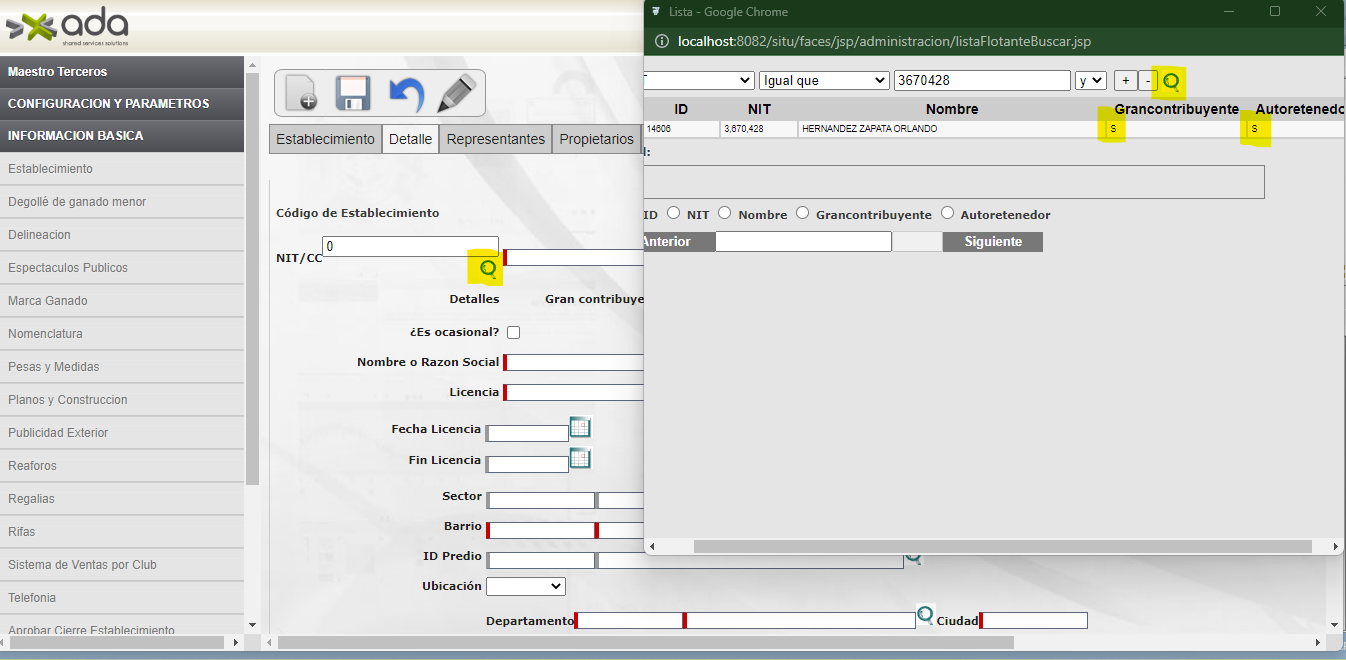Viewport: 1346px width, 660px height.
Task: Open the Propietarios tab
Action: (596, 139)
